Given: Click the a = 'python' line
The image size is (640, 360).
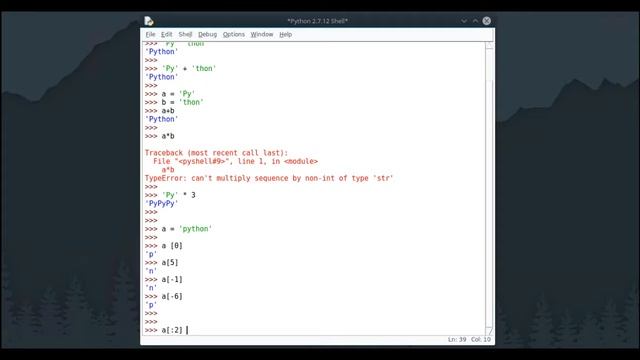Looking at the screenshot, I should pyautogui.click(x=178, y=229).
